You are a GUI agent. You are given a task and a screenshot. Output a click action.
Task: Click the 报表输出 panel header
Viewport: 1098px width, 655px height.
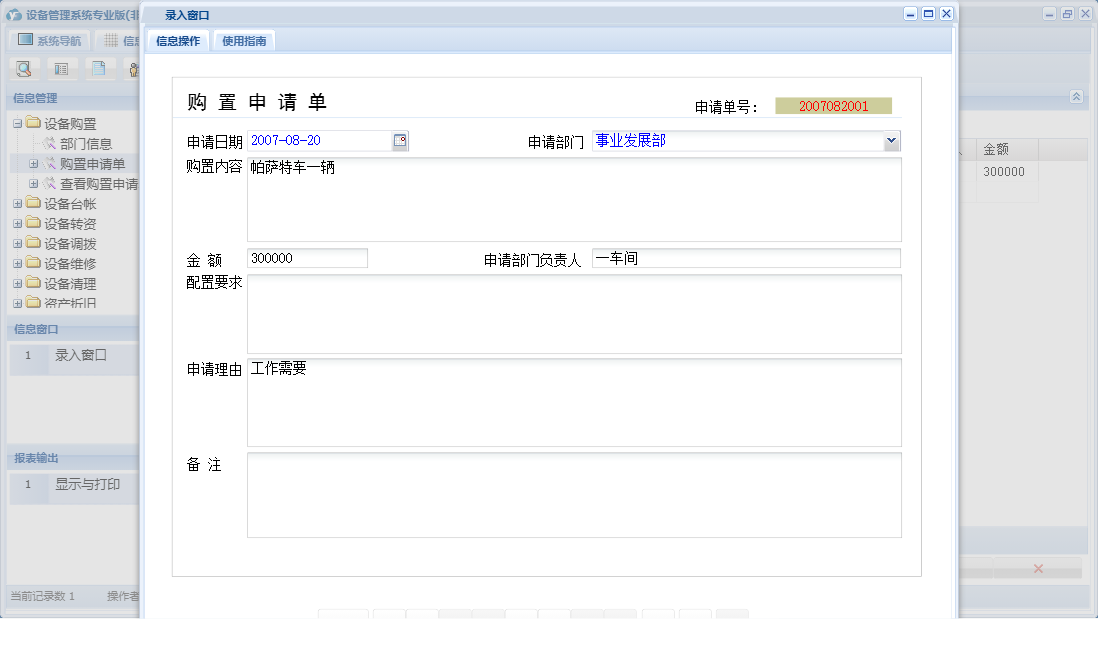(x=74, y=457)
